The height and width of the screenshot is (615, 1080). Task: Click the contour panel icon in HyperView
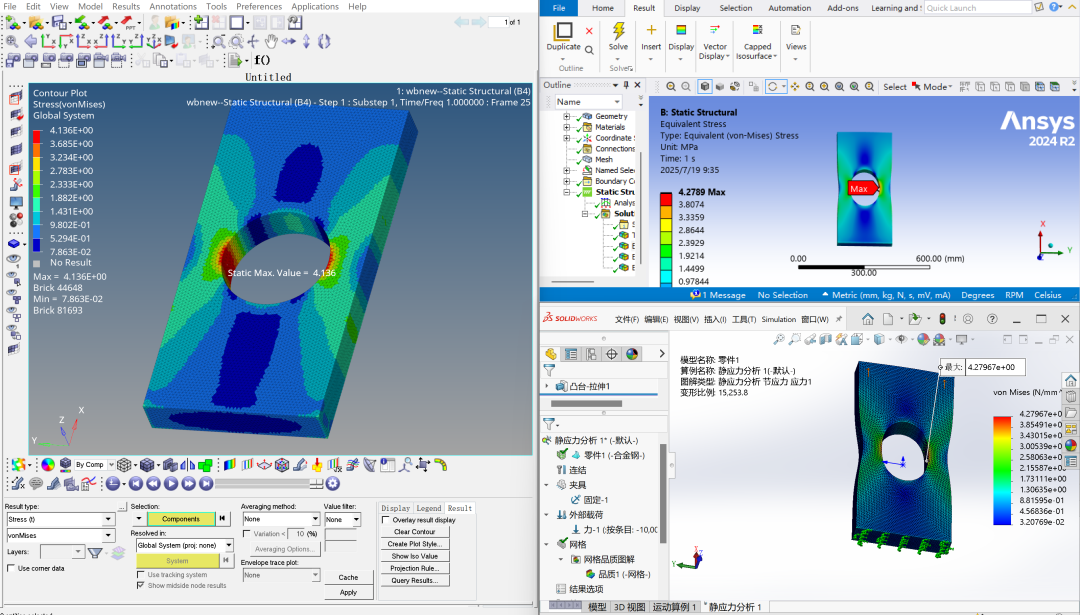click(x=230, y=465)
